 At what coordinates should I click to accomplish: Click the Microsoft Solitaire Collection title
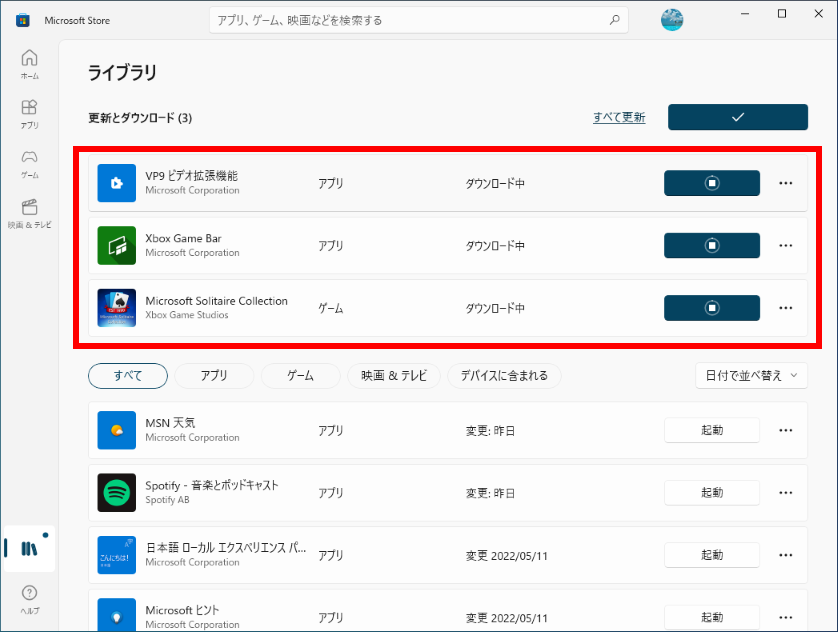tap(216, 301)
